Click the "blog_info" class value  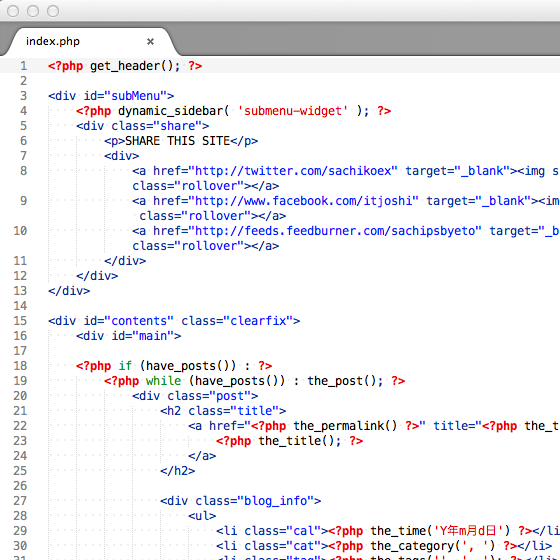point(275,501)
